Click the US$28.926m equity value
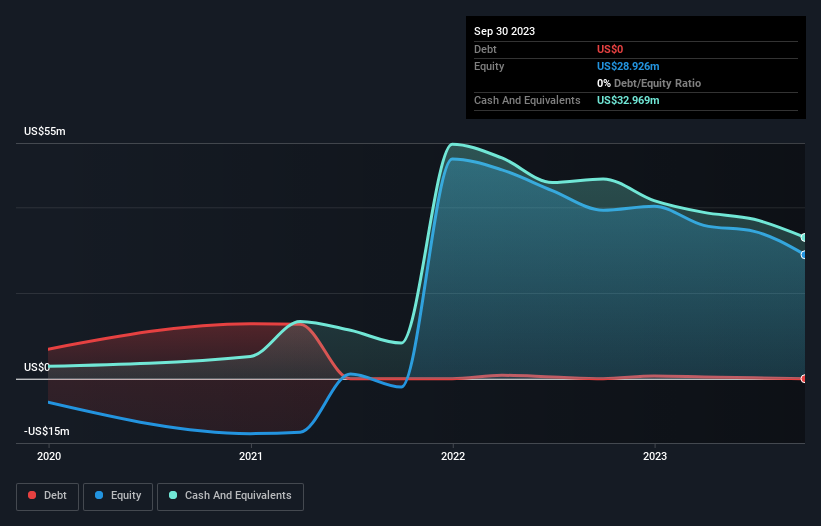Screen dimensions: 821x526 click(628, 66)
